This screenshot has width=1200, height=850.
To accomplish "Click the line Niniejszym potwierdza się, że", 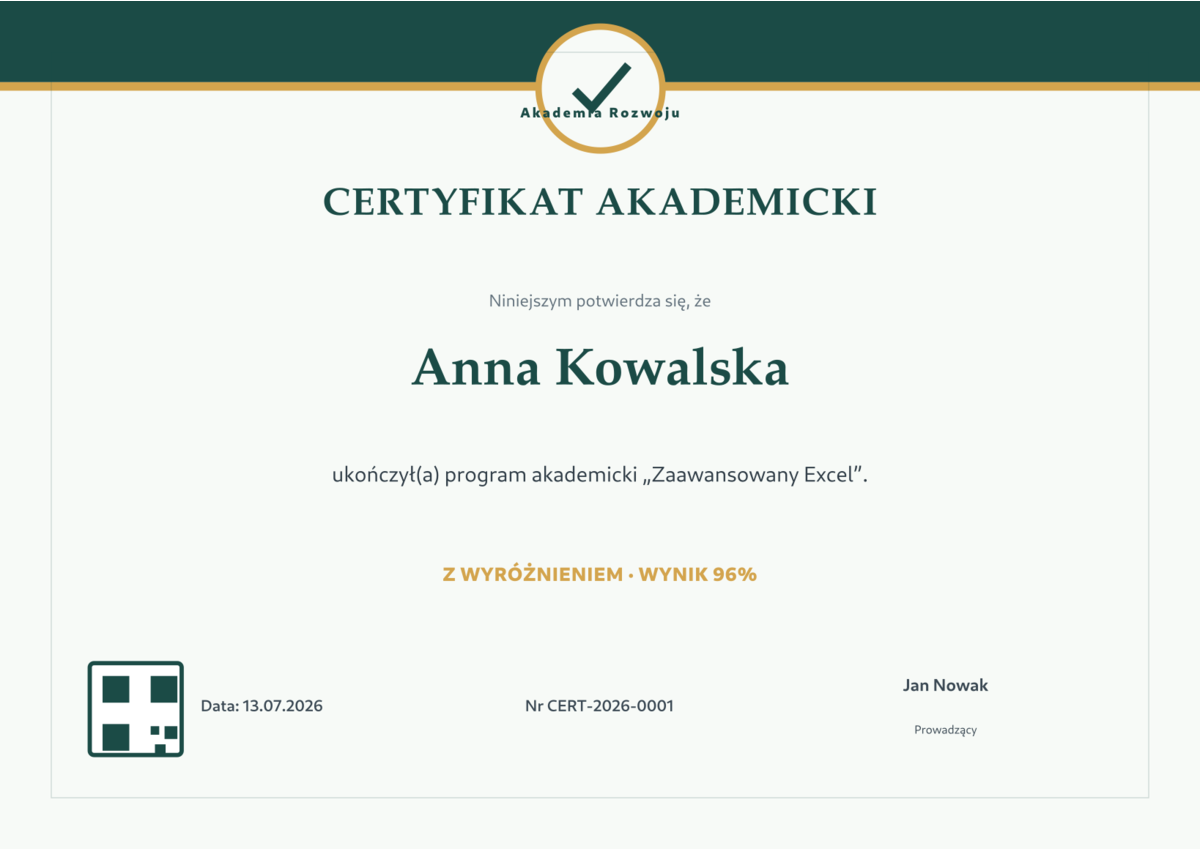I will pos(600,300).
